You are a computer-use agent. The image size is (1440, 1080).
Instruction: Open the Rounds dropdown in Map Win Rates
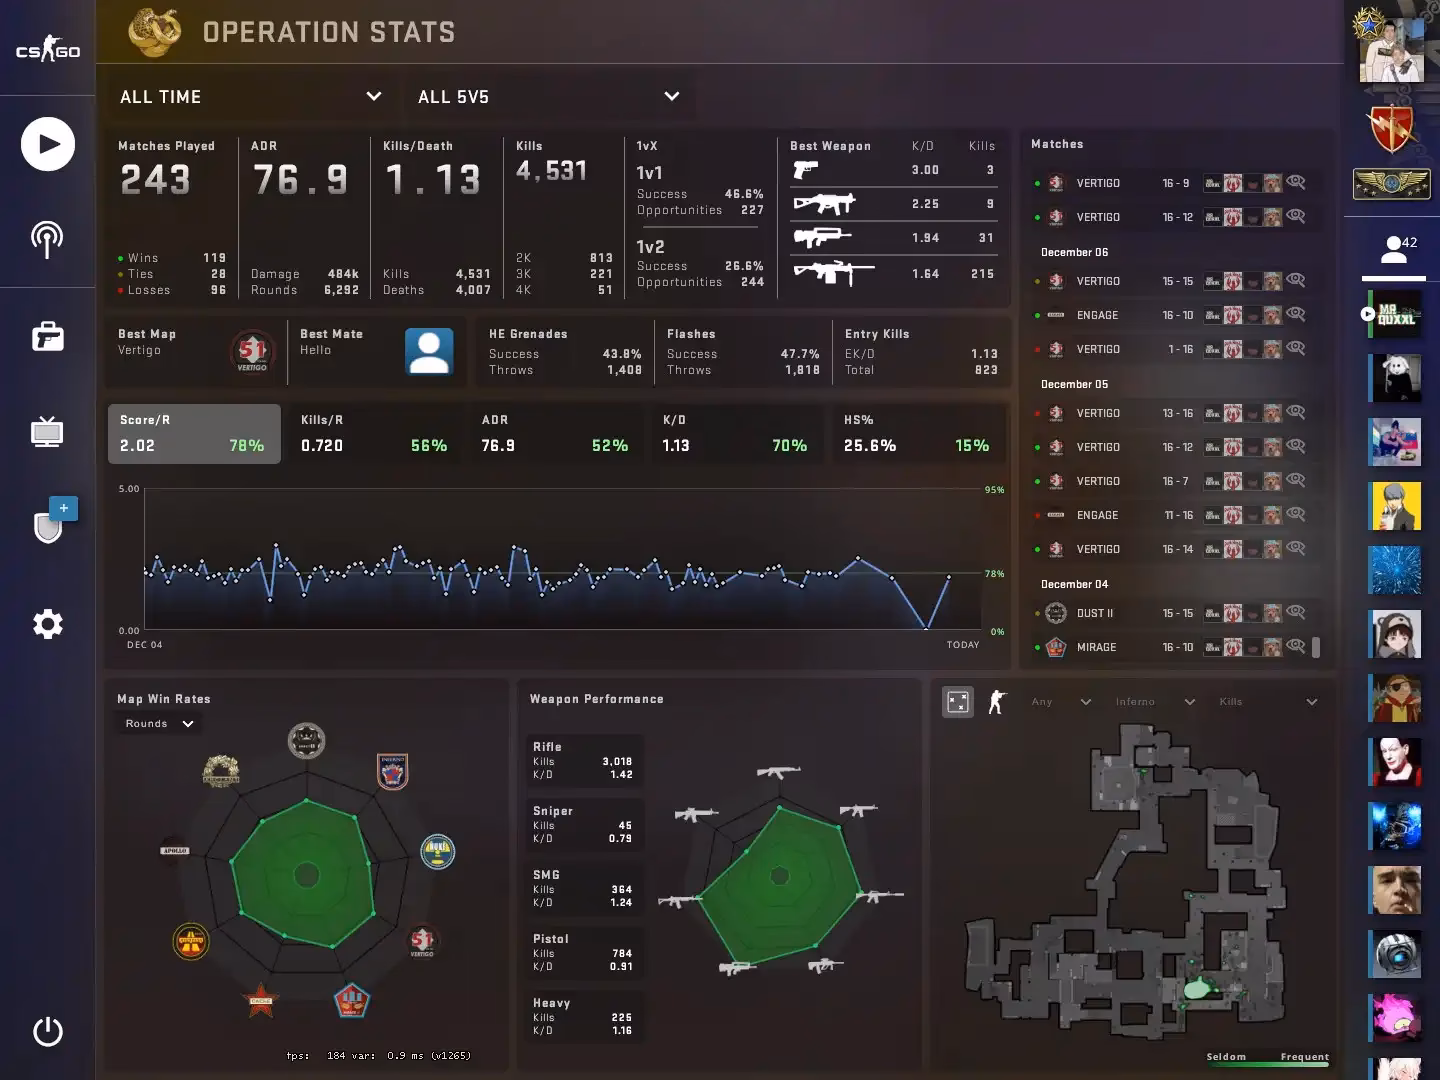160,723
